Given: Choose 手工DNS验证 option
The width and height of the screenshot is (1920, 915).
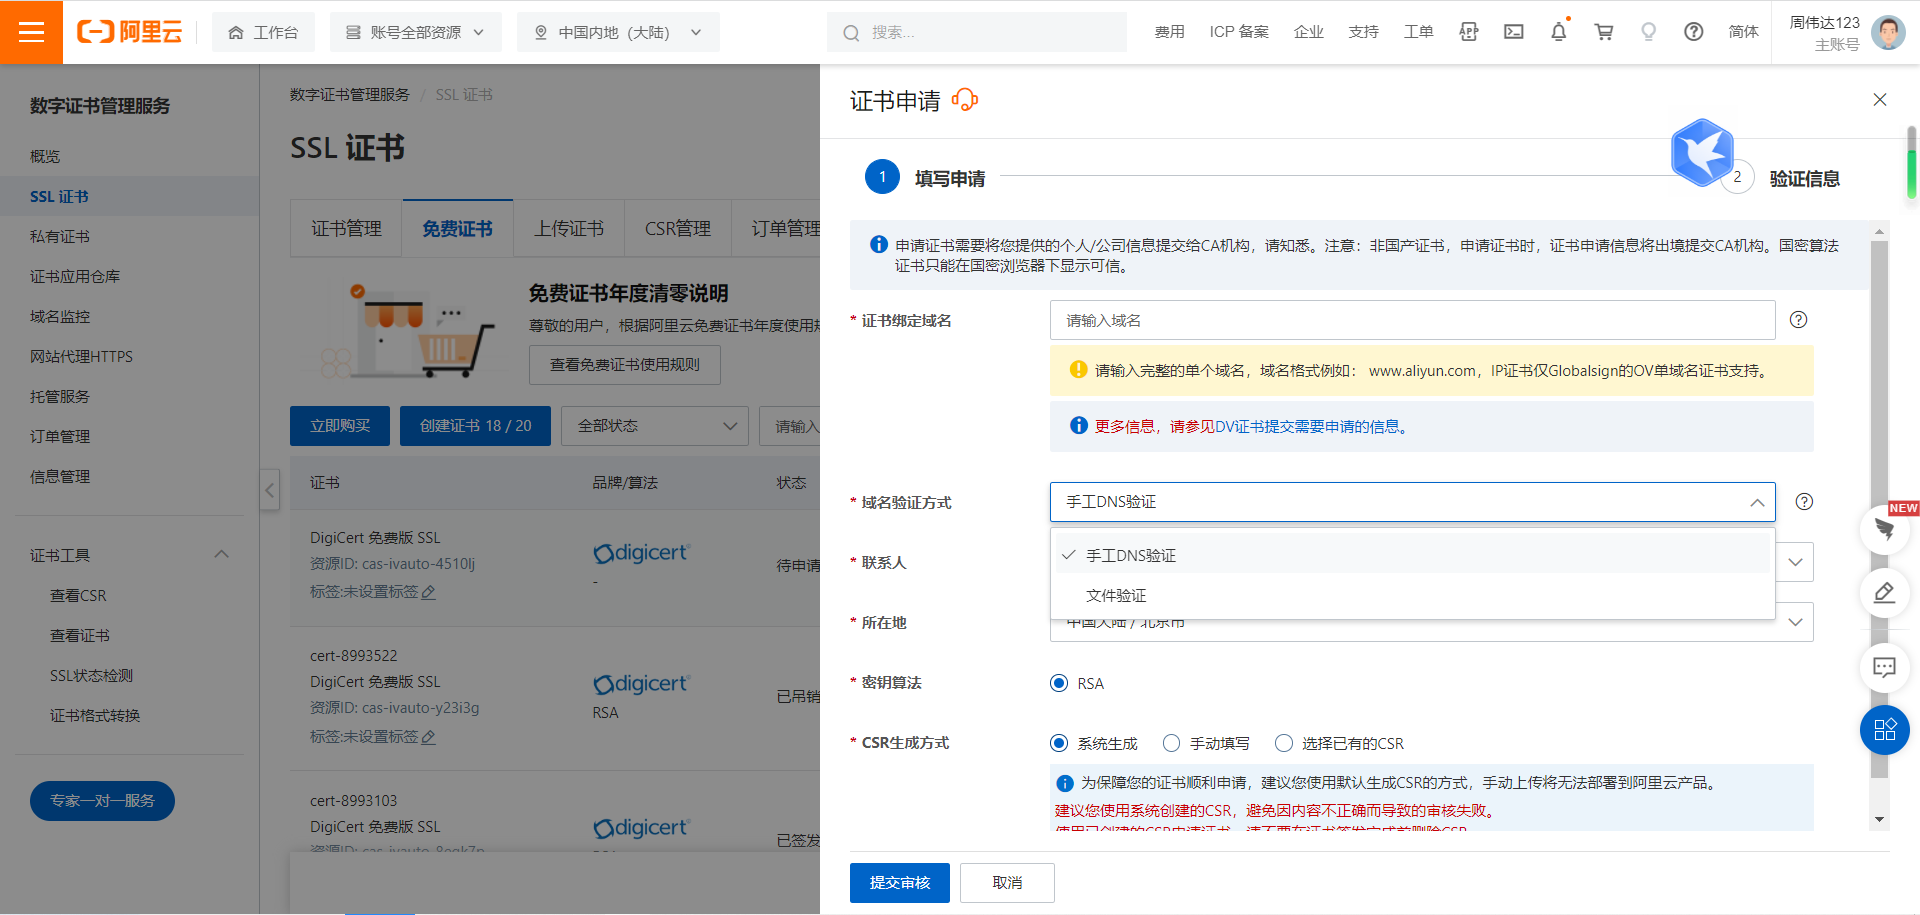Looking at the screenshot, I should (1412, 555).
